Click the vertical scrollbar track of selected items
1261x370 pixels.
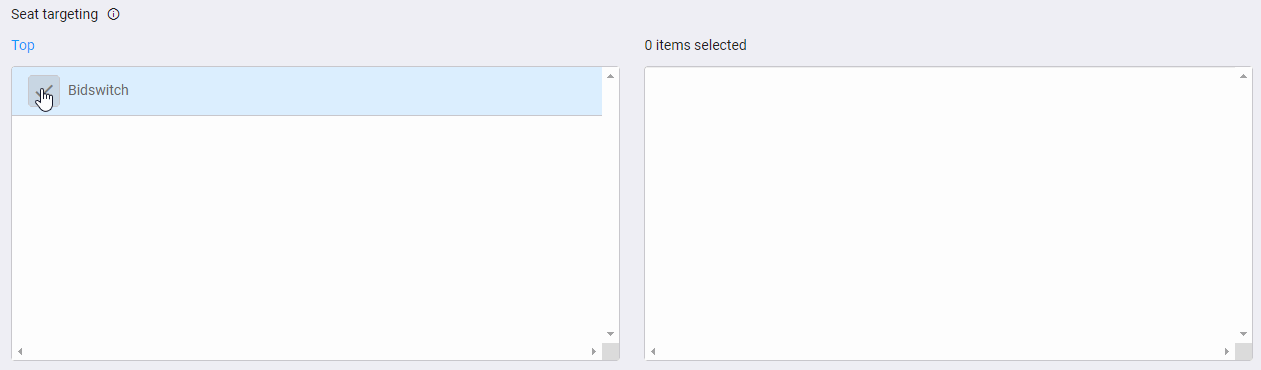pos(1243,205)
